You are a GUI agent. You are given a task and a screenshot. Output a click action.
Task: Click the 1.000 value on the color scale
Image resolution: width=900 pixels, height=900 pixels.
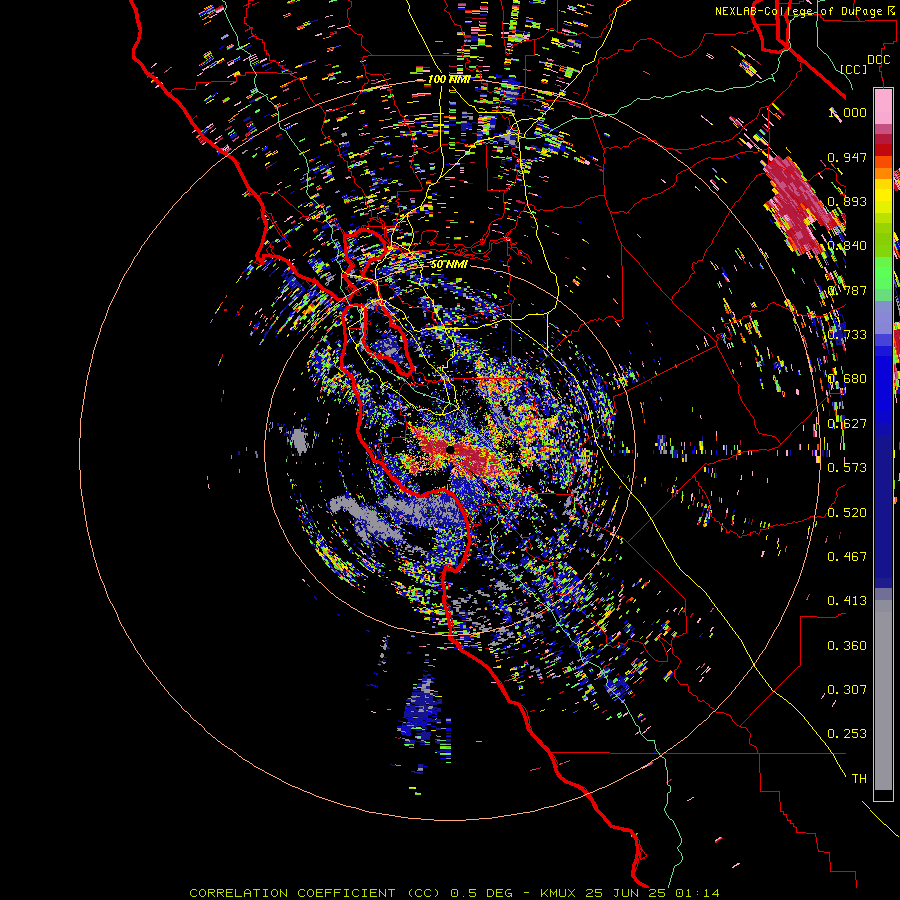(847, 112)
